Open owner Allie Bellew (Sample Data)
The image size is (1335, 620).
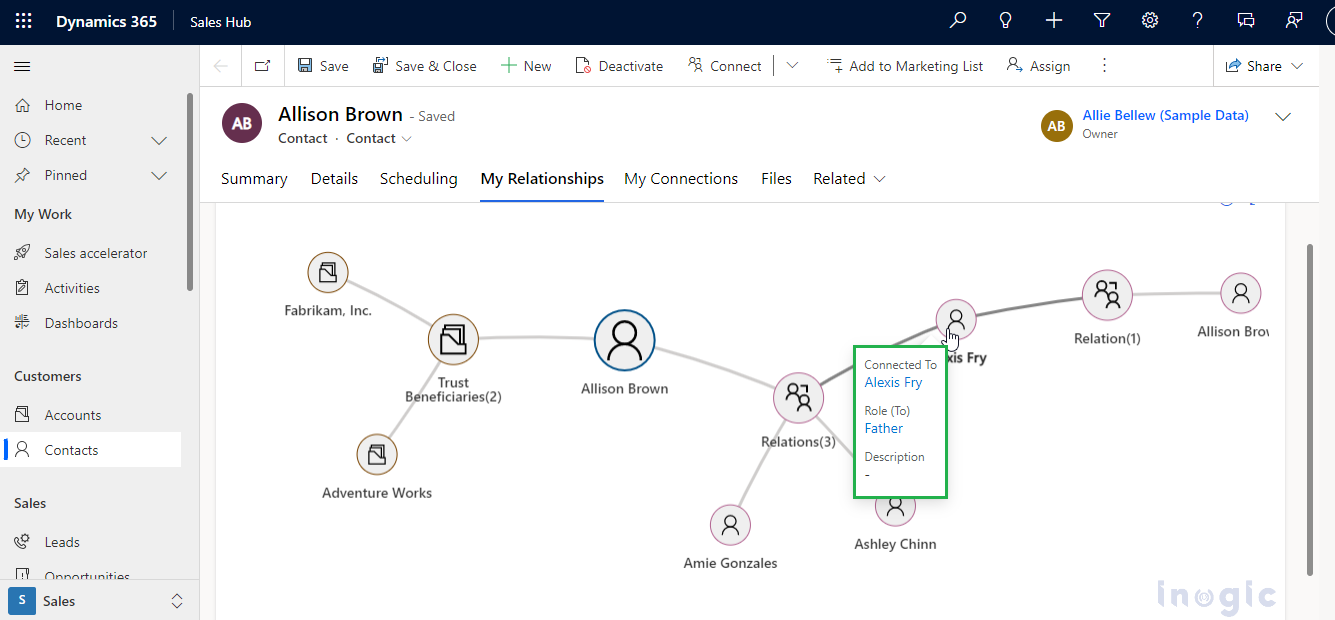[x=1165, y=115]
